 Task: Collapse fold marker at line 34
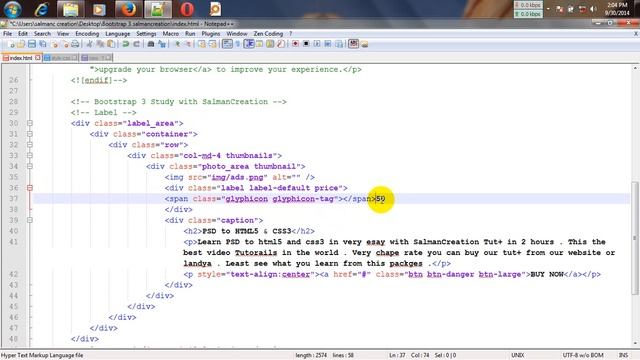[30, 166]
